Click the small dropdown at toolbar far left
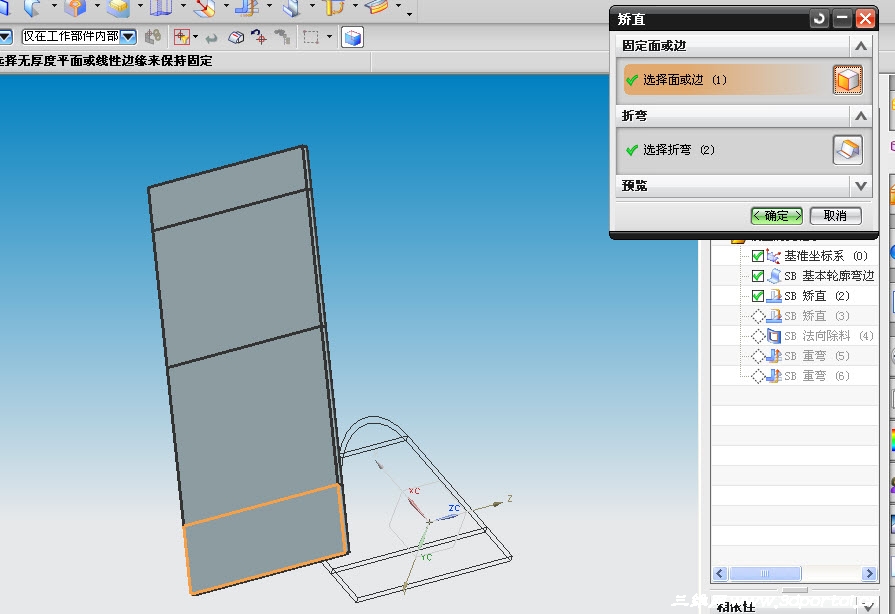The image size is (895, 614). click(x=5, y=38)
